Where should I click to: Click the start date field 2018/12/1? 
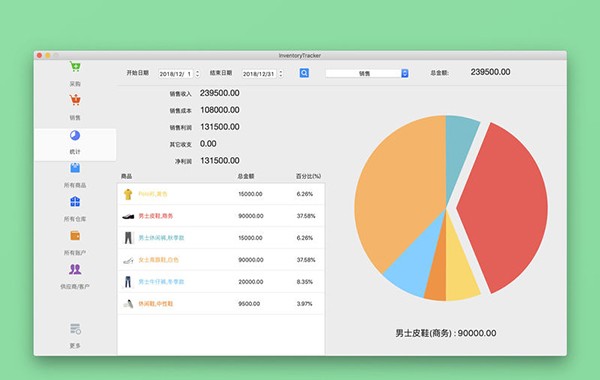[x=176, y=73]
